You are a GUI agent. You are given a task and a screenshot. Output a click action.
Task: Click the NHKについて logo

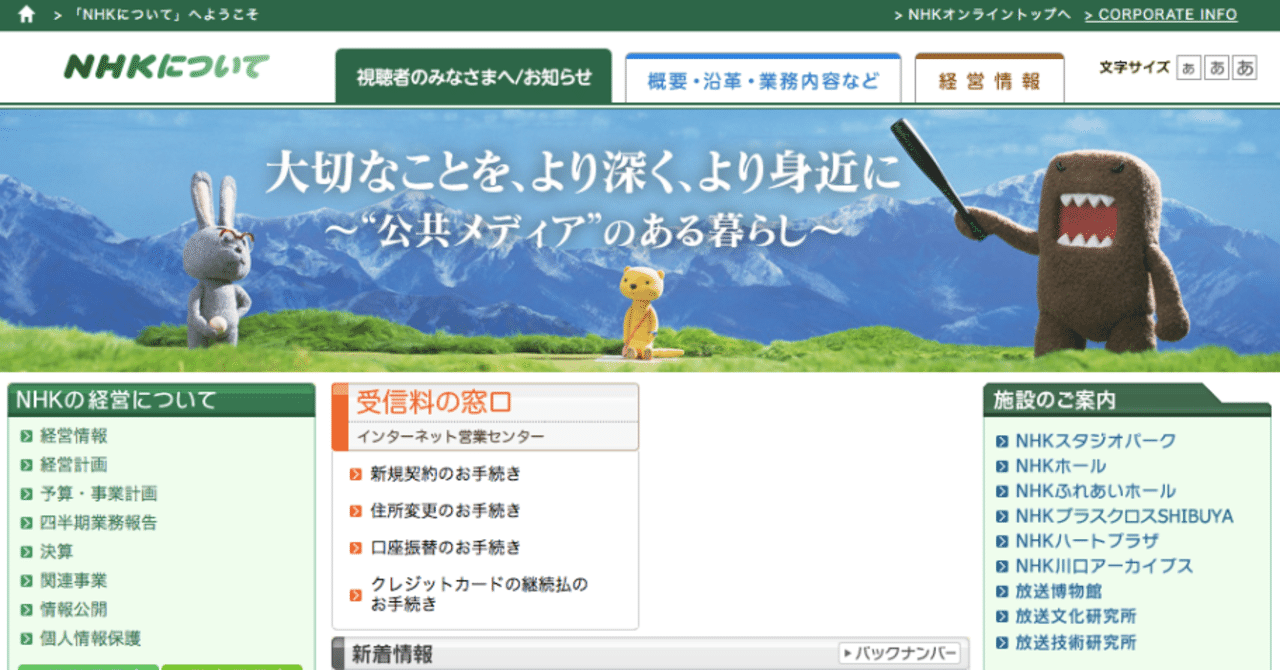(167, 67)
